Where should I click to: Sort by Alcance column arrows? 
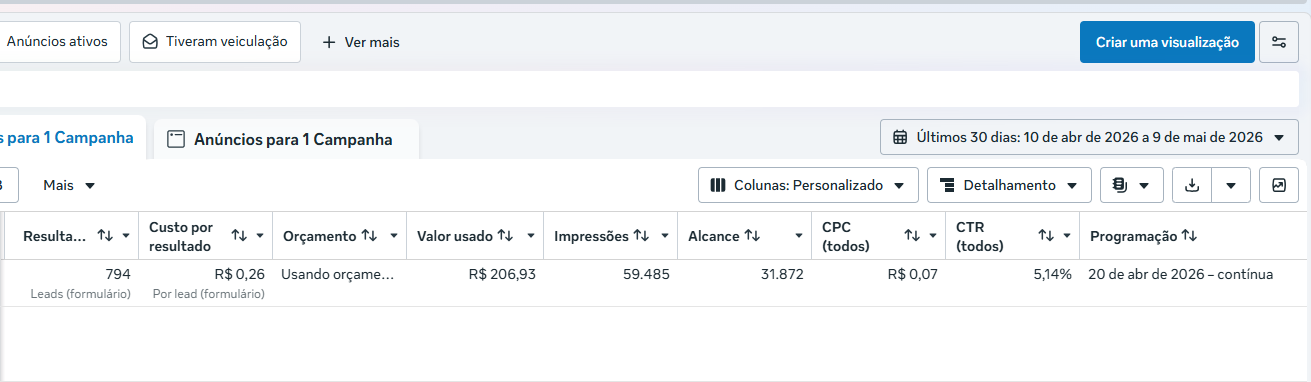752,236
